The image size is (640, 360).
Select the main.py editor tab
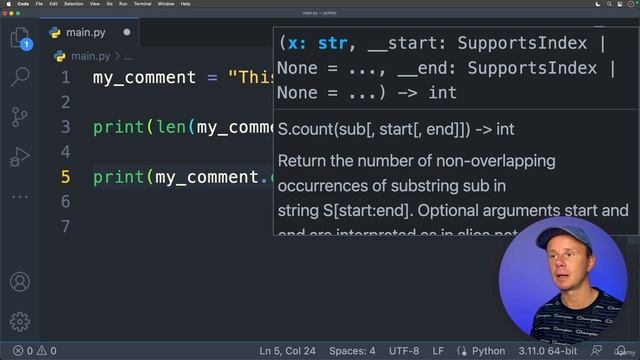coord(89,32)
